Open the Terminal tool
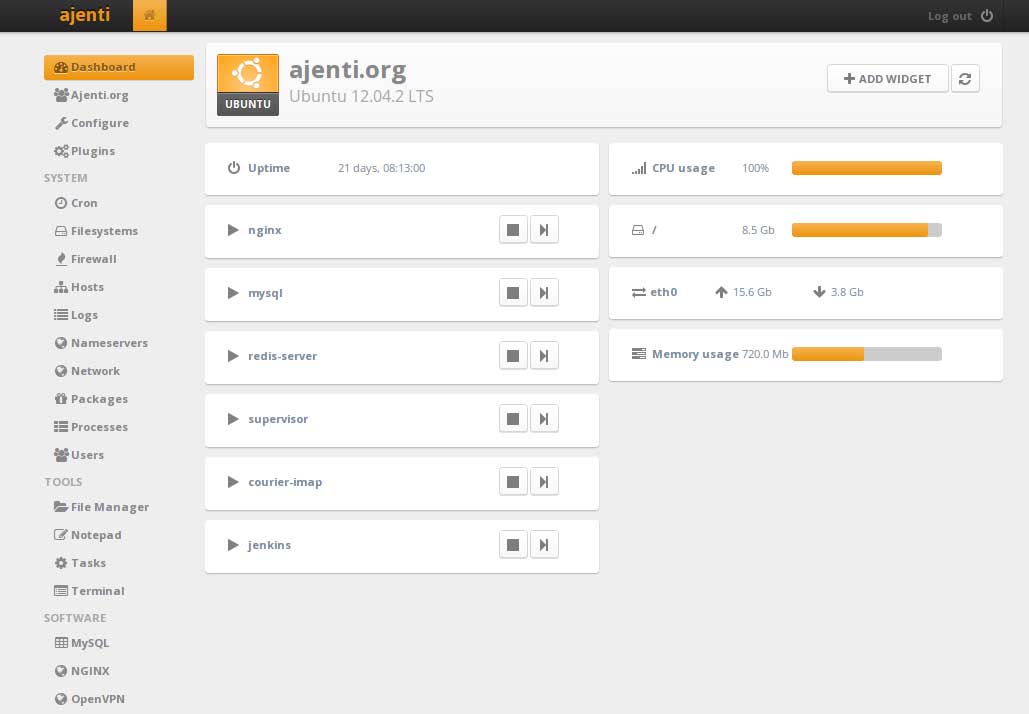The height and width of the screenshot is (714, 1029). coord(96,591)
